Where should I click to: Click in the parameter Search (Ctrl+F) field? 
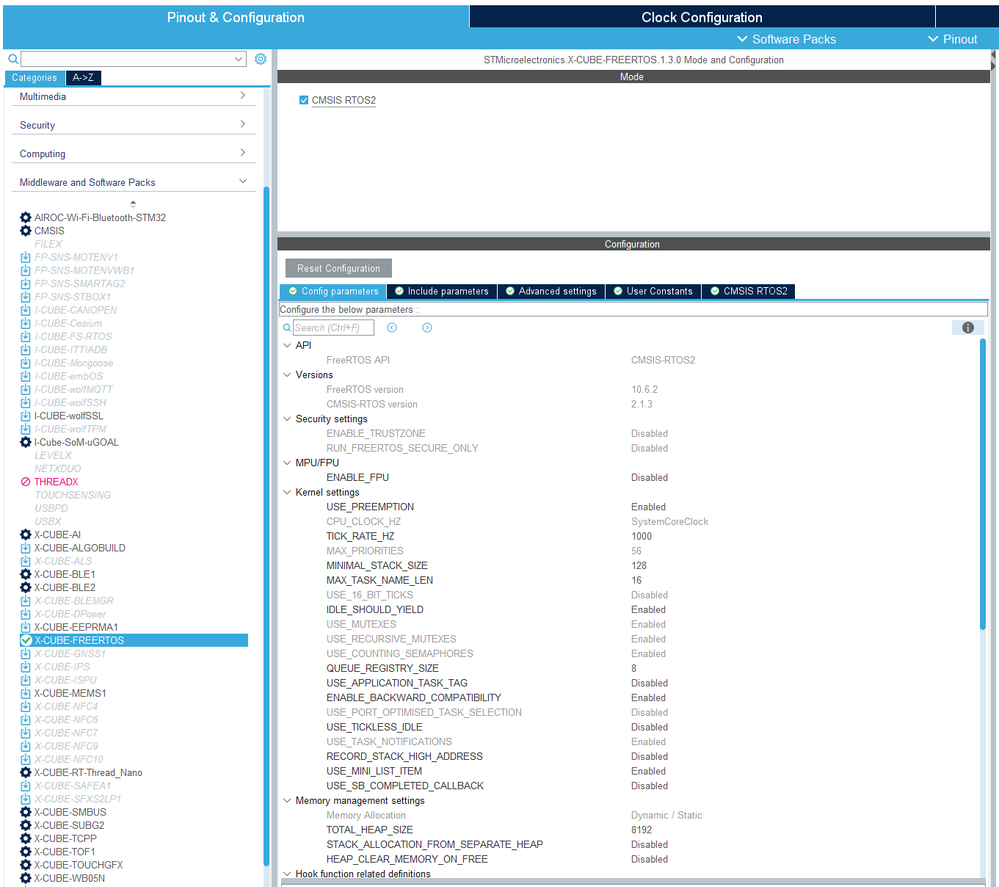[x=333, y=328]
